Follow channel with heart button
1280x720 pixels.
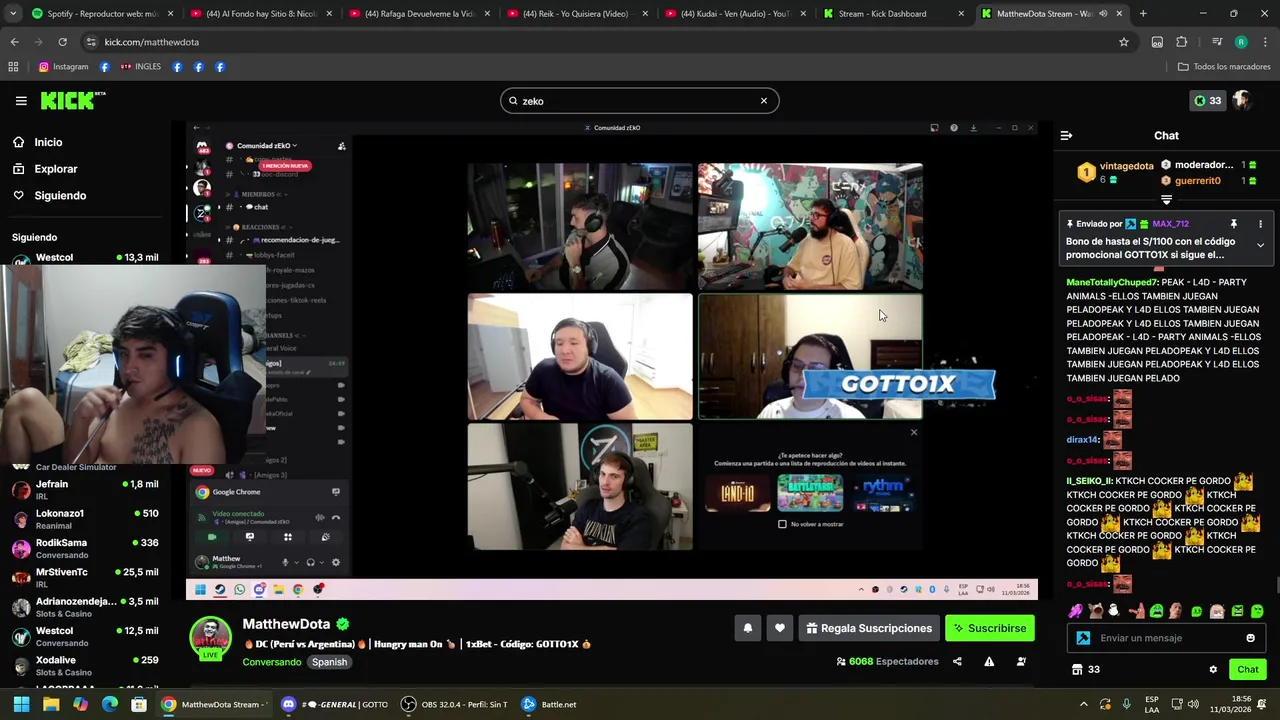coord(780,628)
